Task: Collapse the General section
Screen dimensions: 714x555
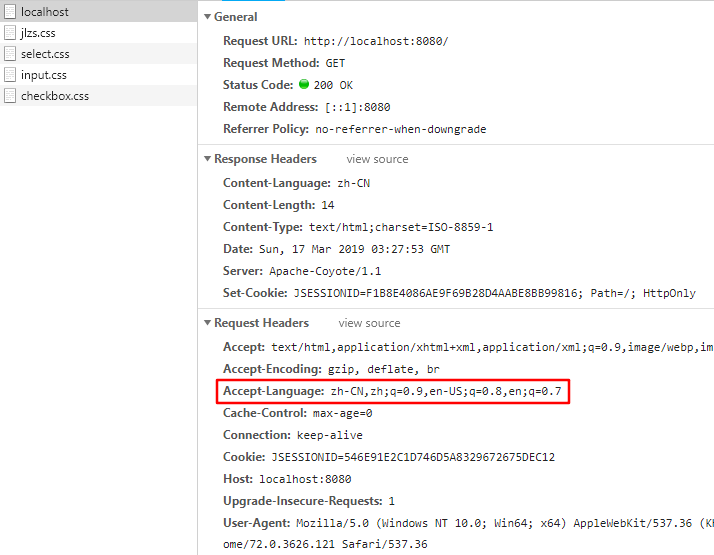Action: click(207, 17)
